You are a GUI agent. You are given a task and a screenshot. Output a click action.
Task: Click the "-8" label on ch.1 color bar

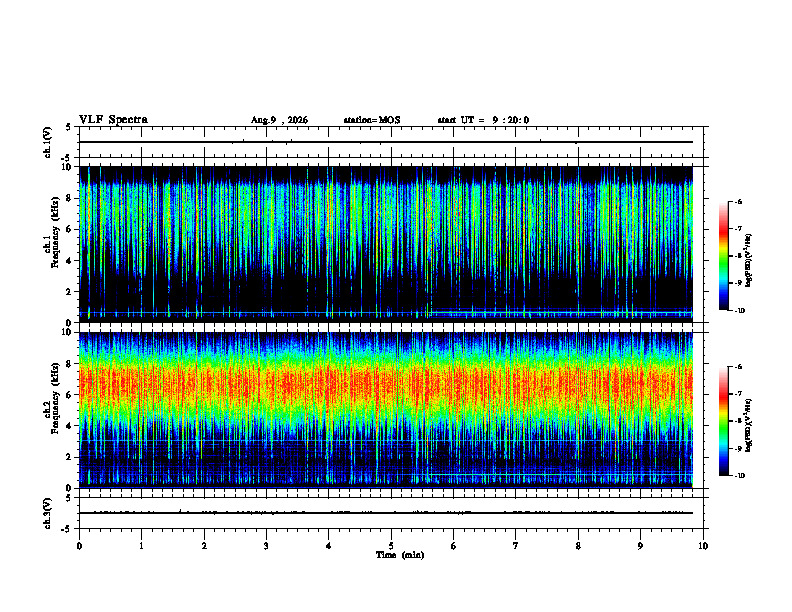click(x=738, y=256)
